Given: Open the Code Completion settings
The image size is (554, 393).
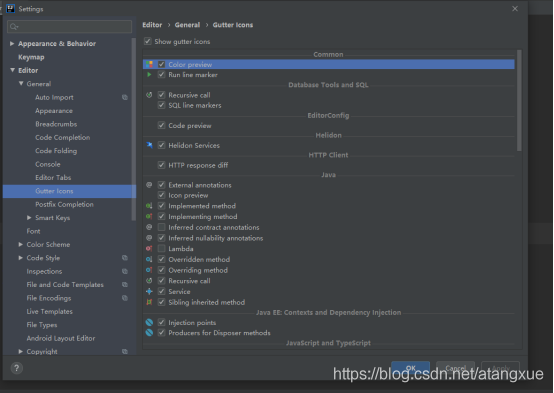Looking at the screenshot, I should tap(63, 137).
